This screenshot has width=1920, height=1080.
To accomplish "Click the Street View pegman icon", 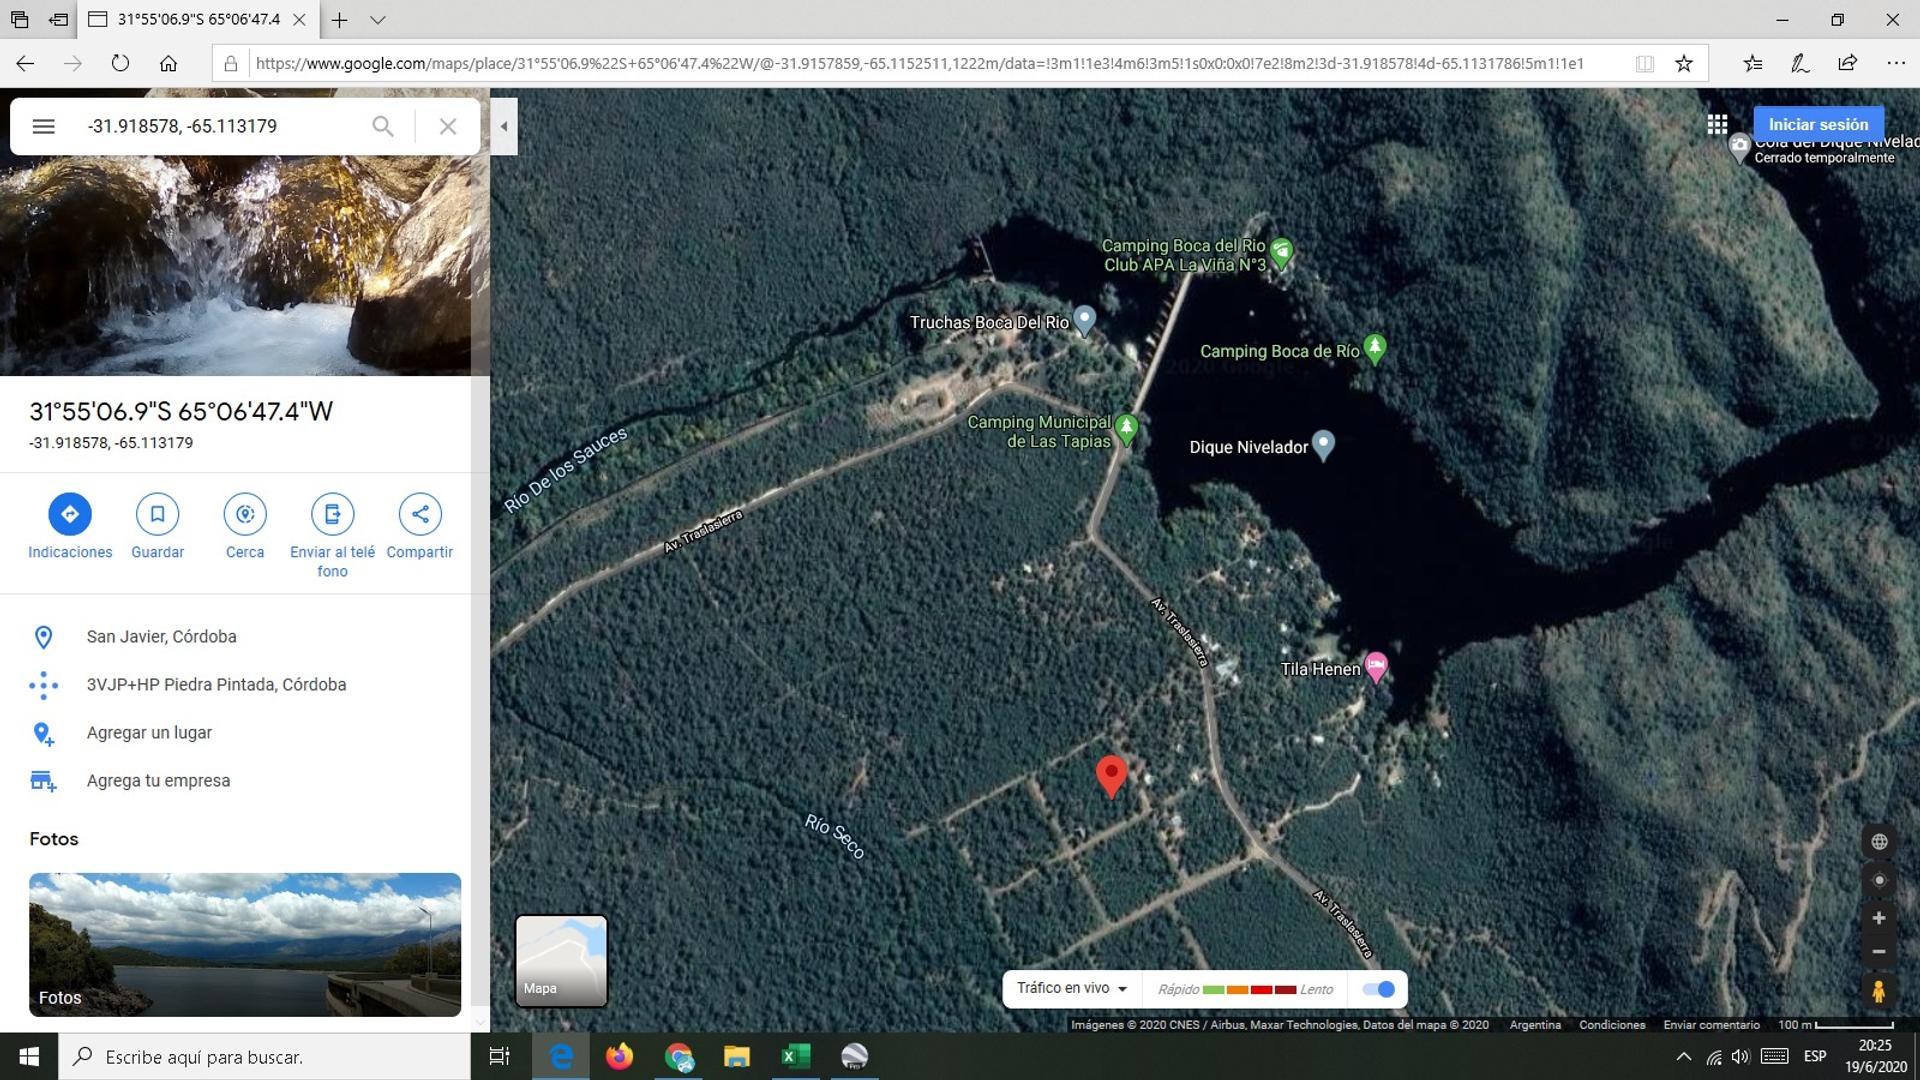I will (1879, 991).
